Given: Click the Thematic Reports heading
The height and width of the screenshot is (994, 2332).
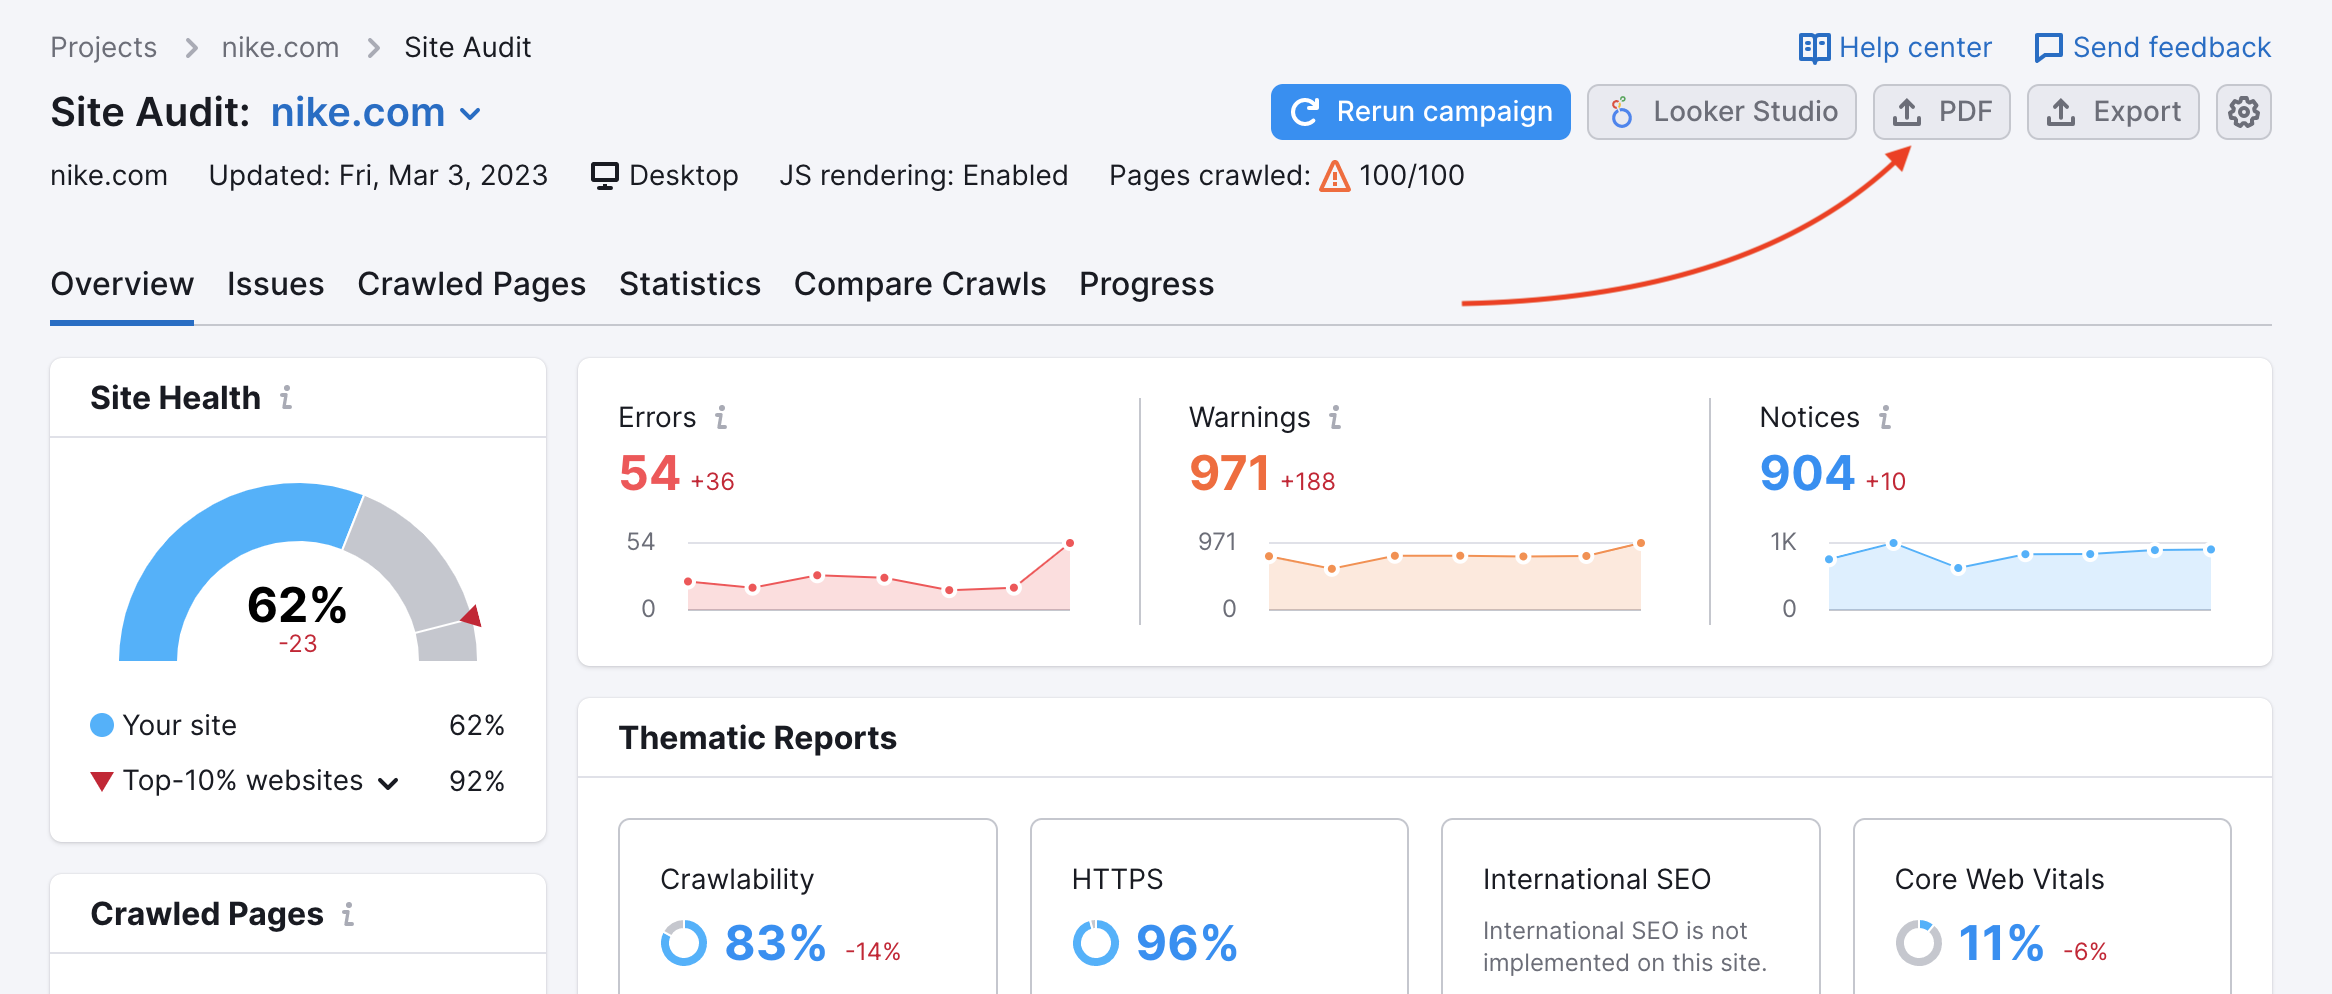Looking at the screenshot, I should click(x=757, y=738).
